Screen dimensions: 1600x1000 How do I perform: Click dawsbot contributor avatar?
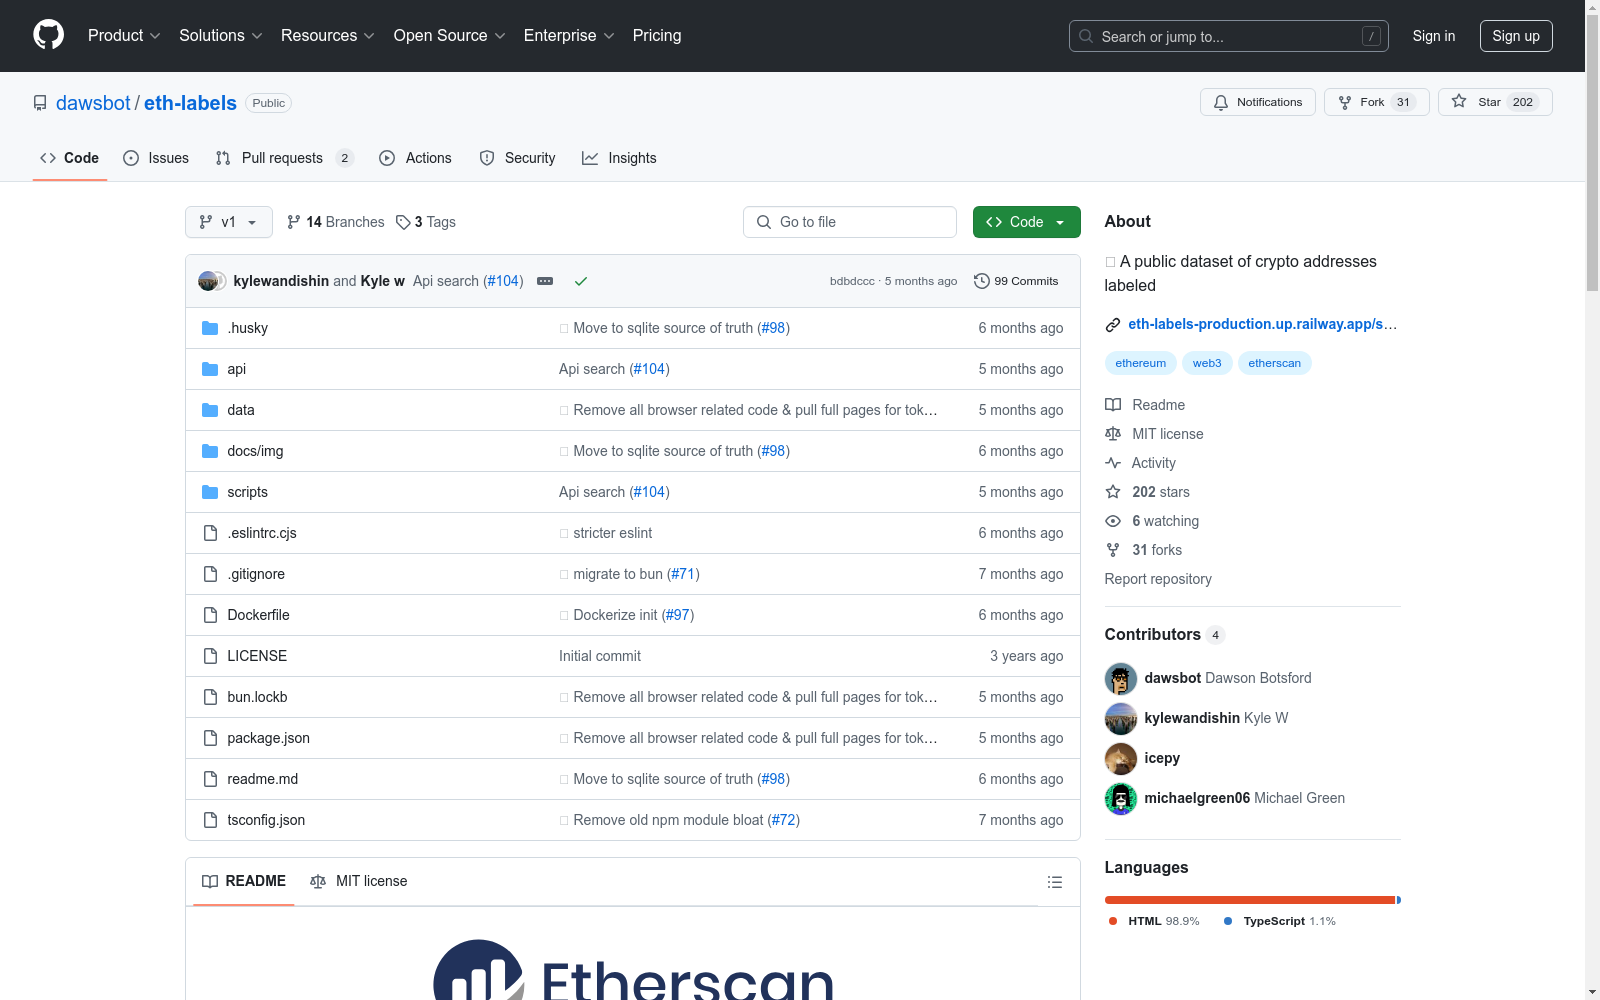[1121, 679]
